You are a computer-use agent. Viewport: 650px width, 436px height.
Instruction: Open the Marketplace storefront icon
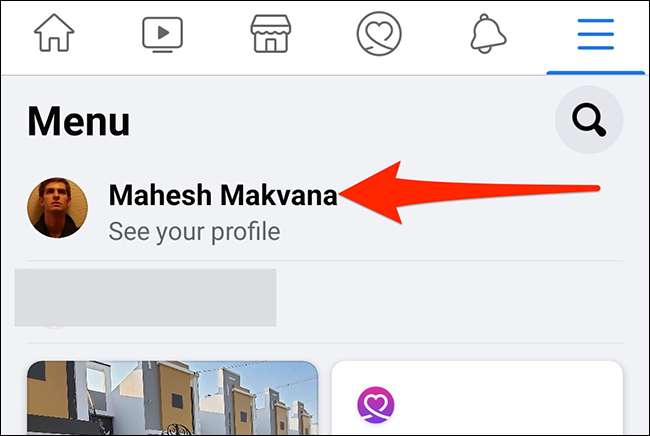coord(271,34)
